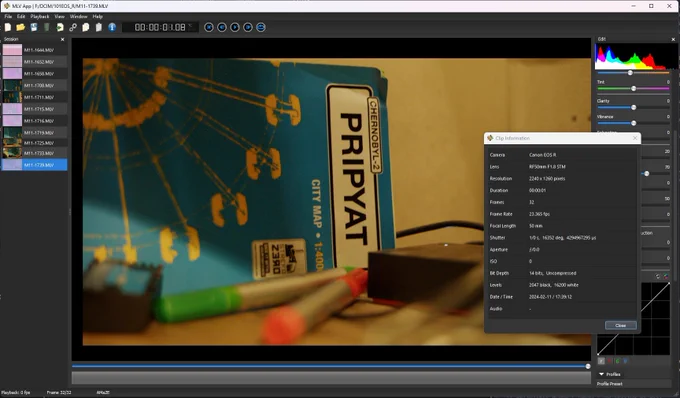The image size is (680, 398).
Task: Open the Edit menu
Action: coord(21,16)
